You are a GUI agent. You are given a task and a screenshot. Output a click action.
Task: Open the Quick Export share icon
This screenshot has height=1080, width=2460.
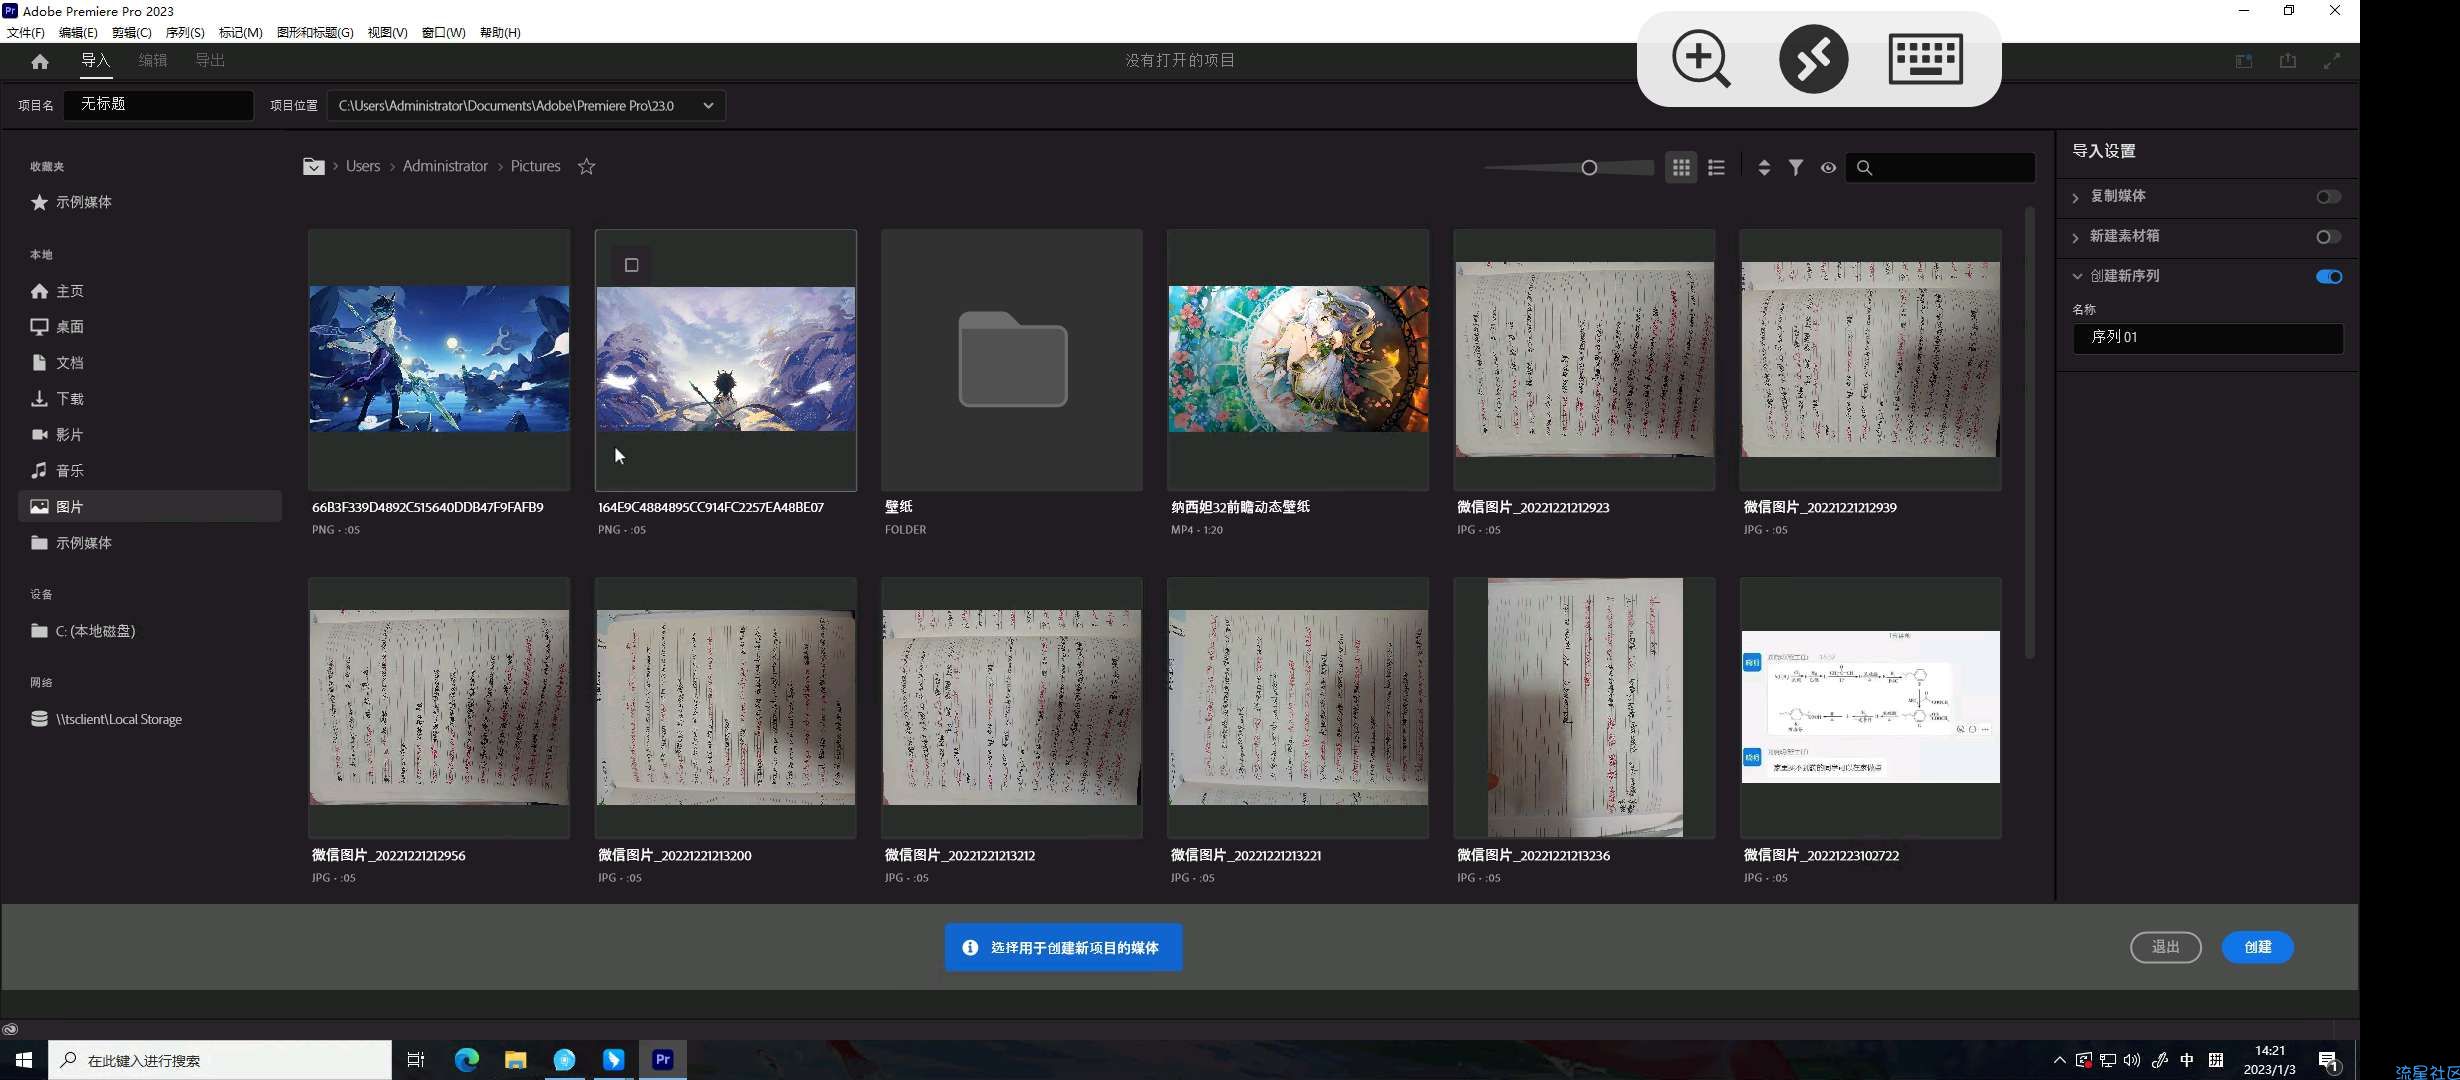2288,61
